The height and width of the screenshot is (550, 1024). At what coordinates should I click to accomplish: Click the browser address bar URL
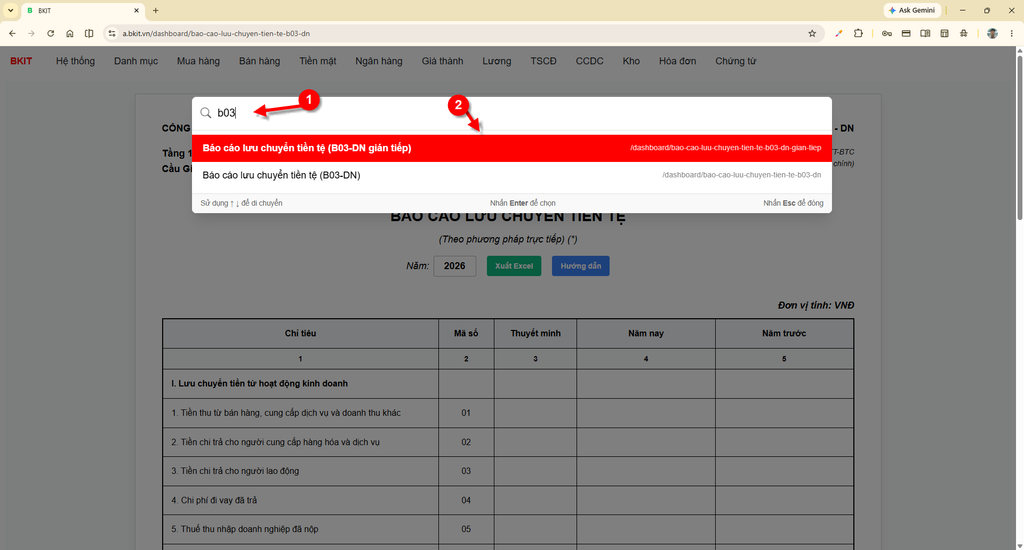point(216,33)
